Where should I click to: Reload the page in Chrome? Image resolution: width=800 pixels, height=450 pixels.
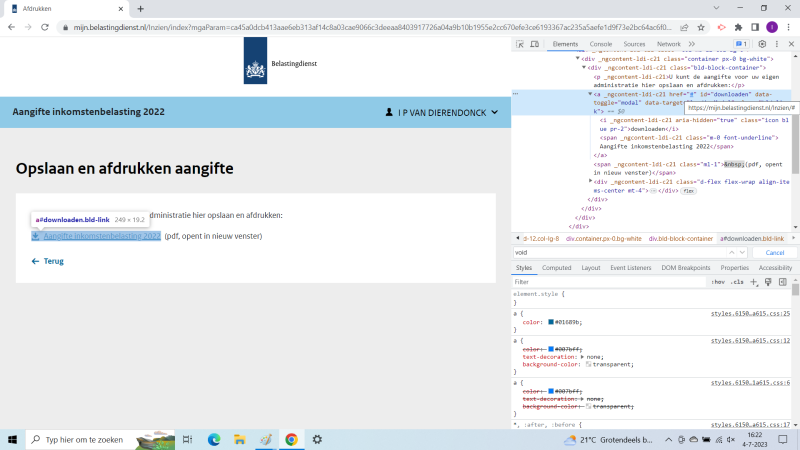46,27
